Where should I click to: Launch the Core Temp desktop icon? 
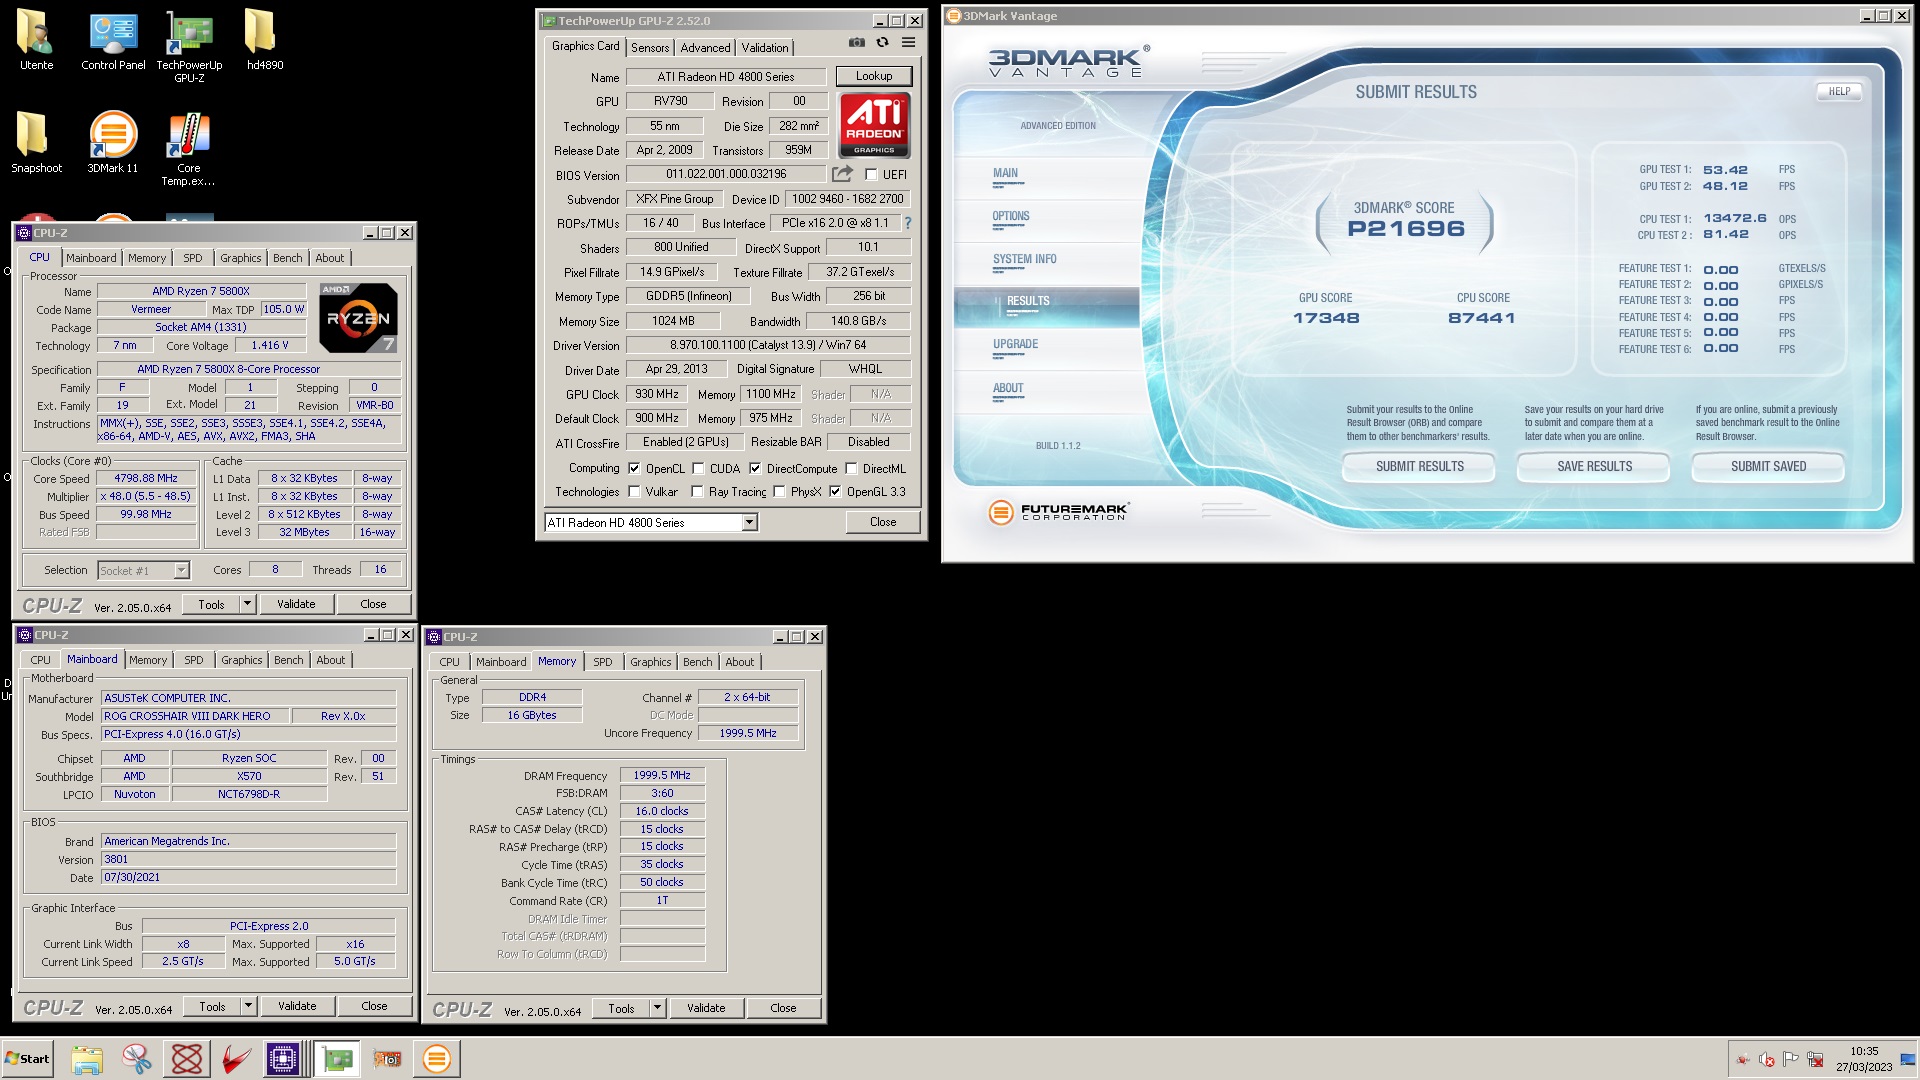tap(189, 149)
